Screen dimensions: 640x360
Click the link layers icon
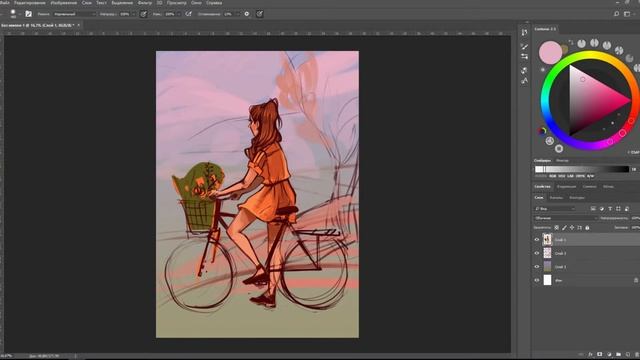click(x=581, y=354)
